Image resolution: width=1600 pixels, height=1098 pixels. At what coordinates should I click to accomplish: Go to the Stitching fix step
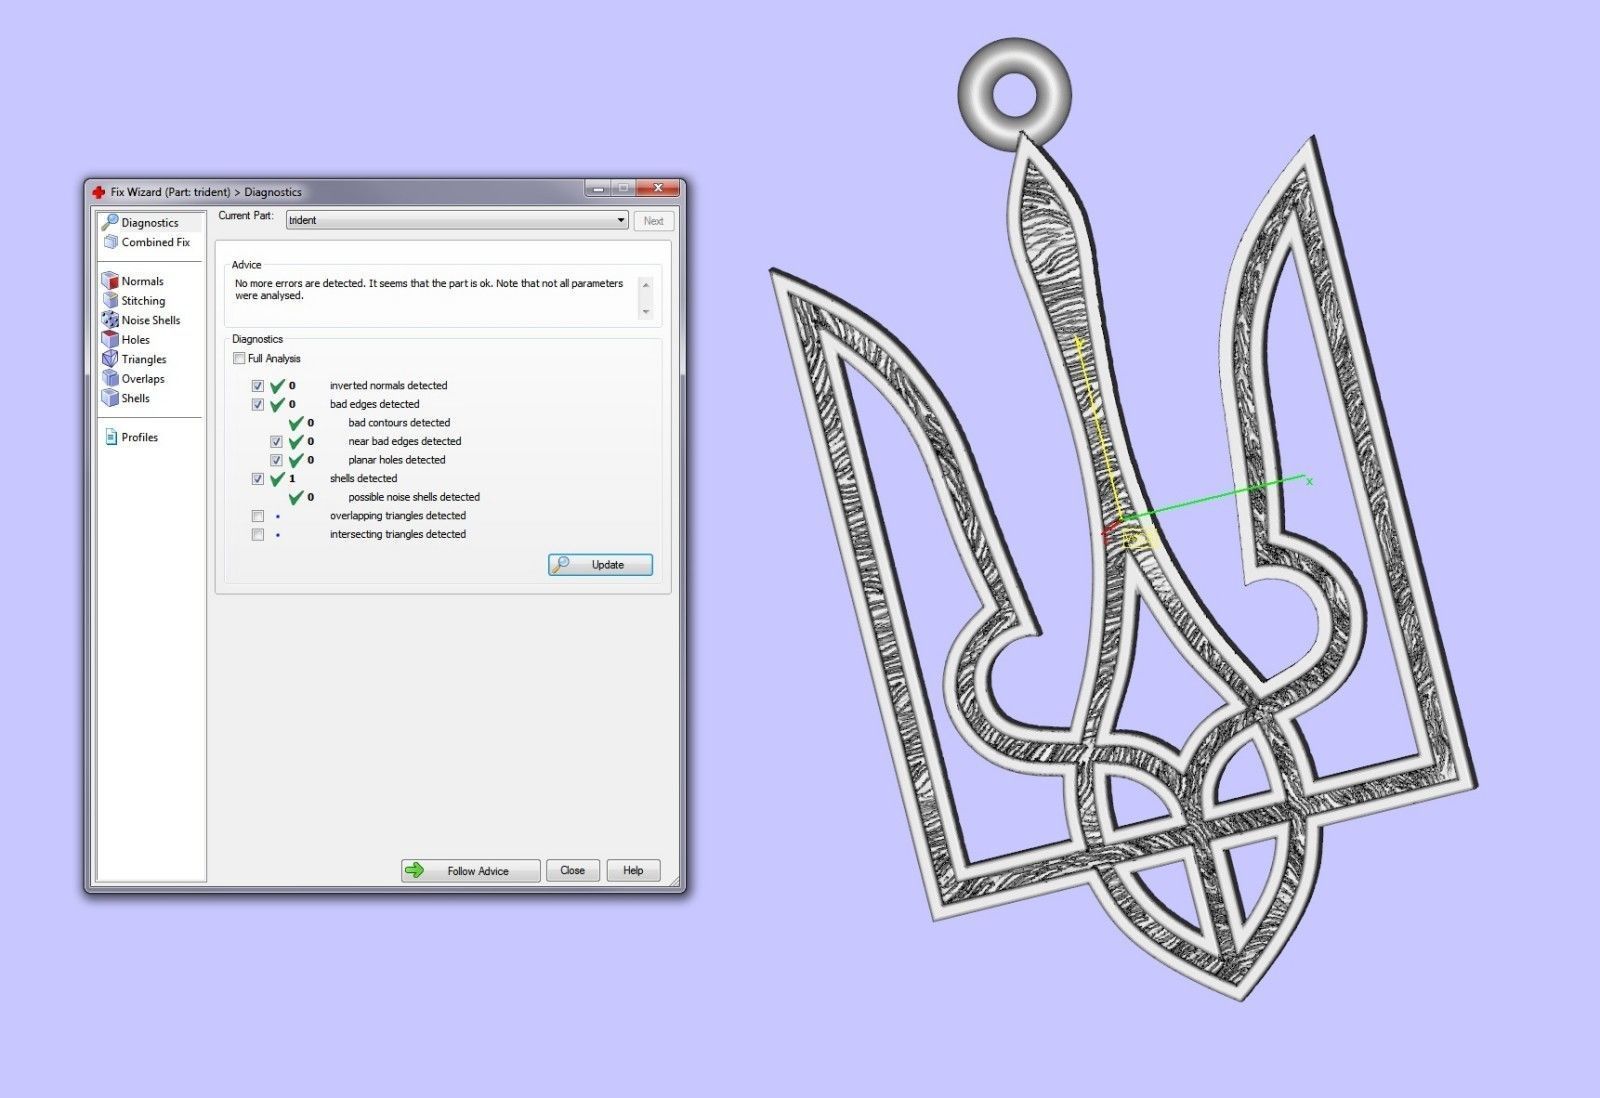click(x=134, y=300)
